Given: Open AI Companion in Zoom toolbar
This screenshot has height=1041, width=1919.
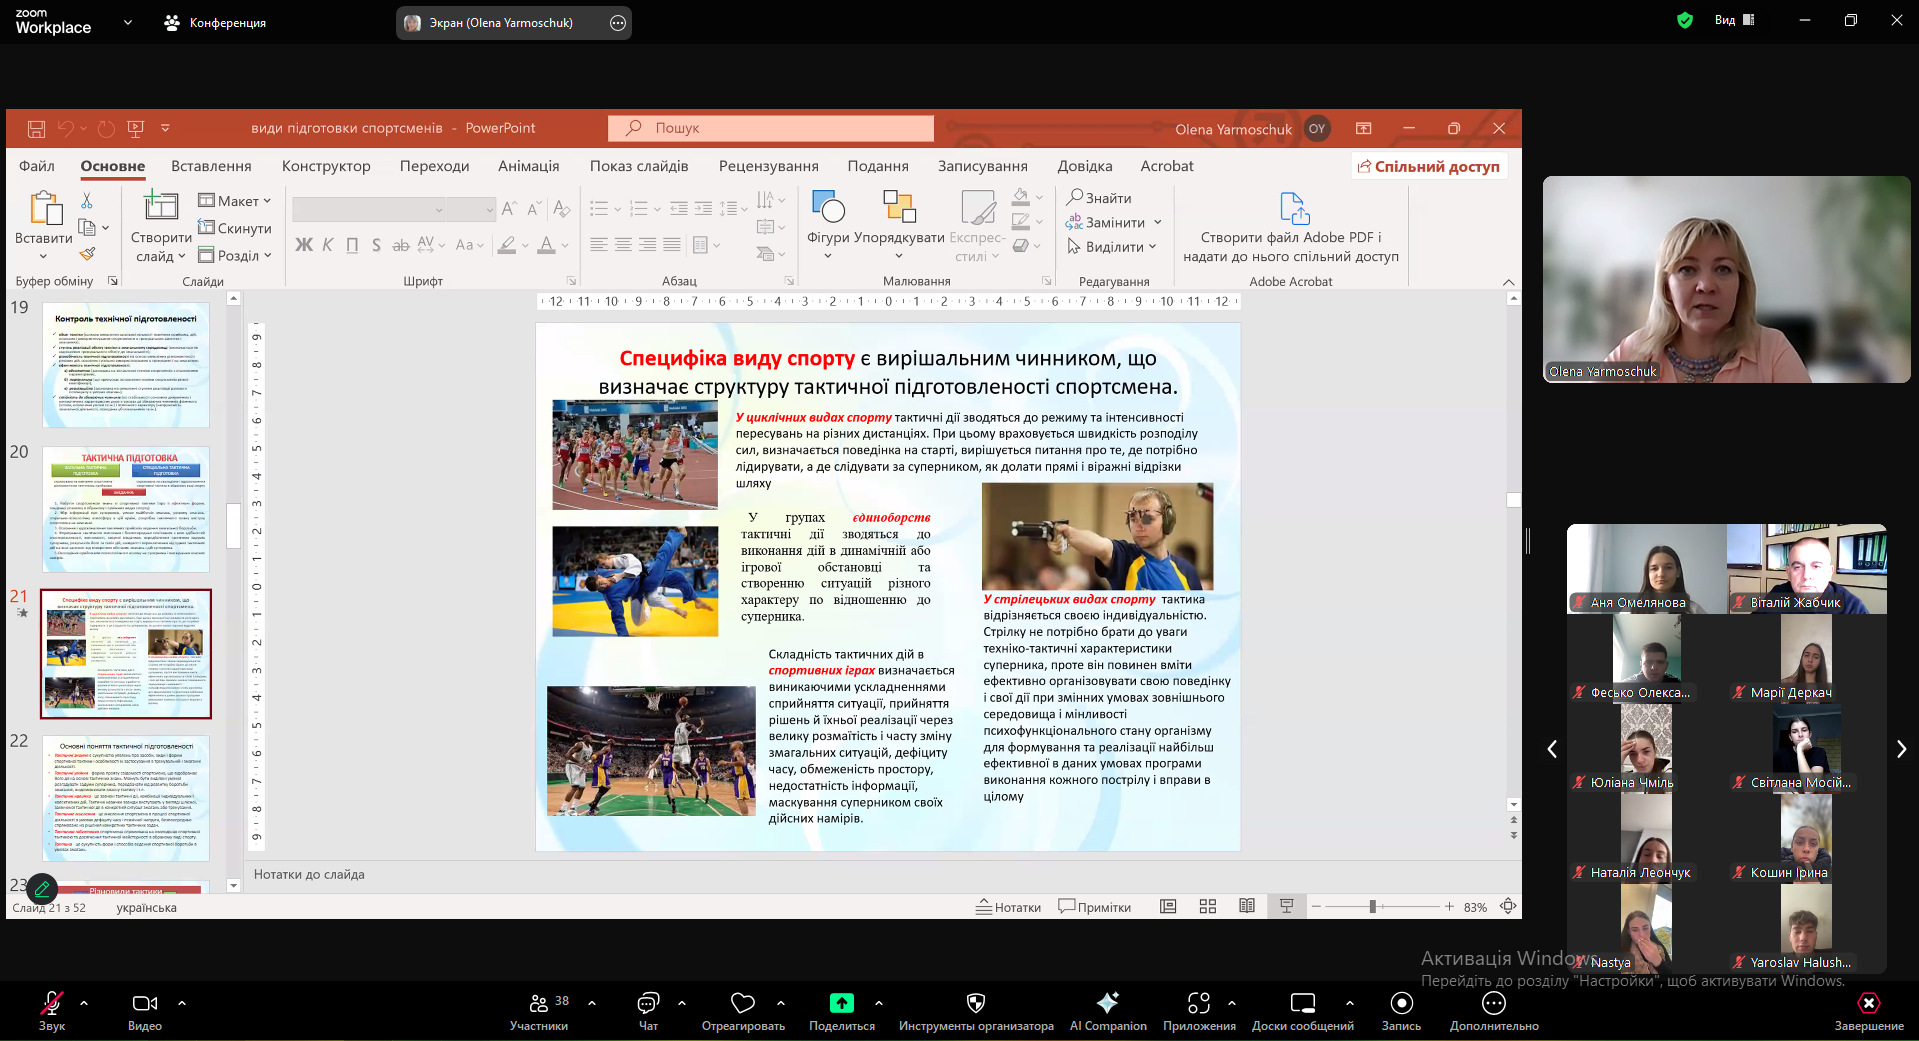Looking at the screenshot, I should point(1107,1004).
